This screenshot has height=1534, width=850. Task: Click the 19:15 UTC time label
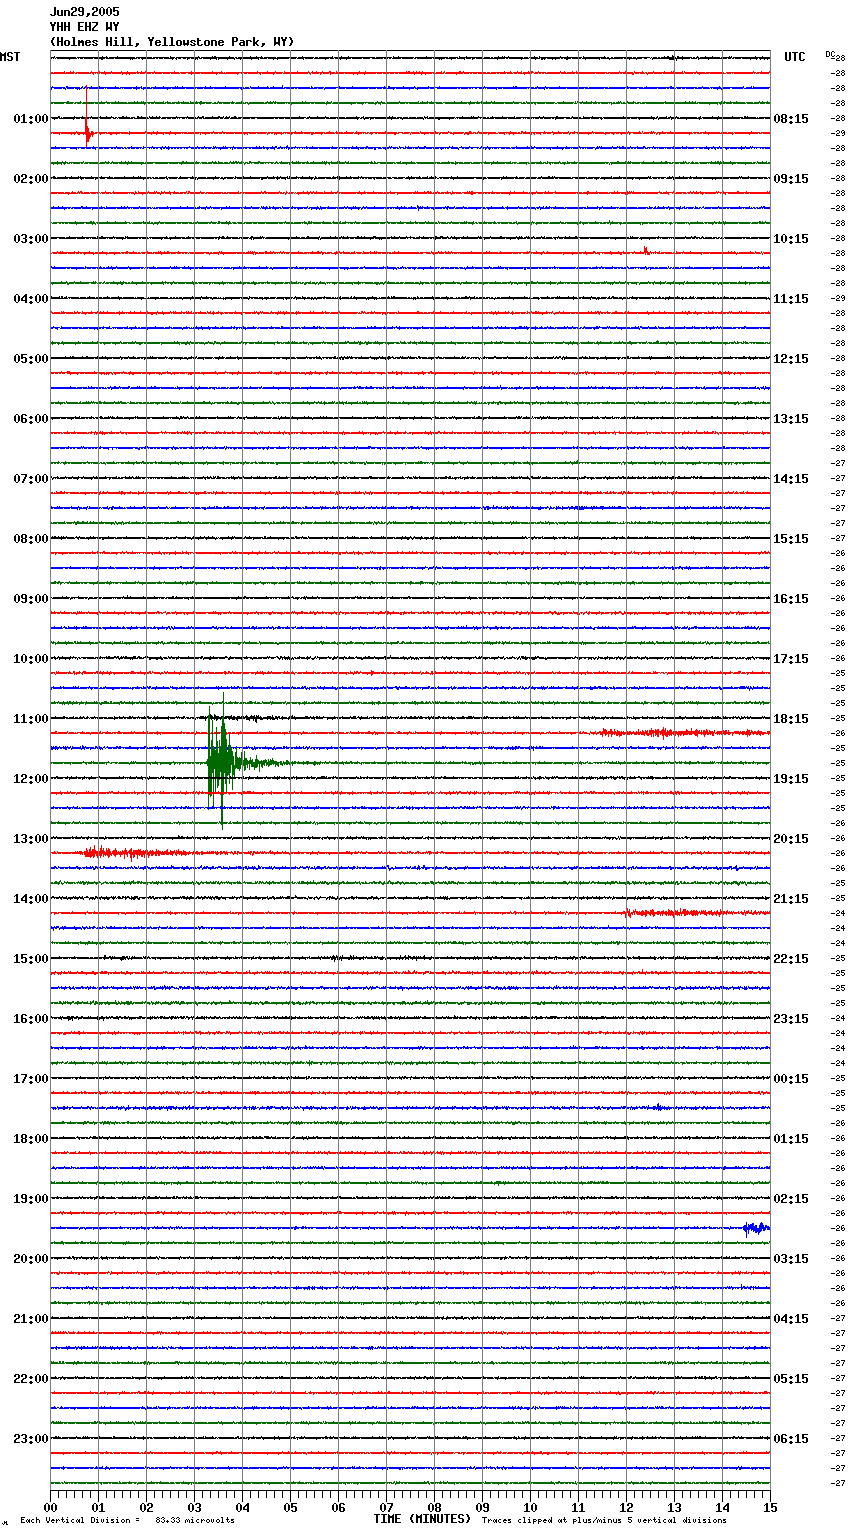click(791, 779)
